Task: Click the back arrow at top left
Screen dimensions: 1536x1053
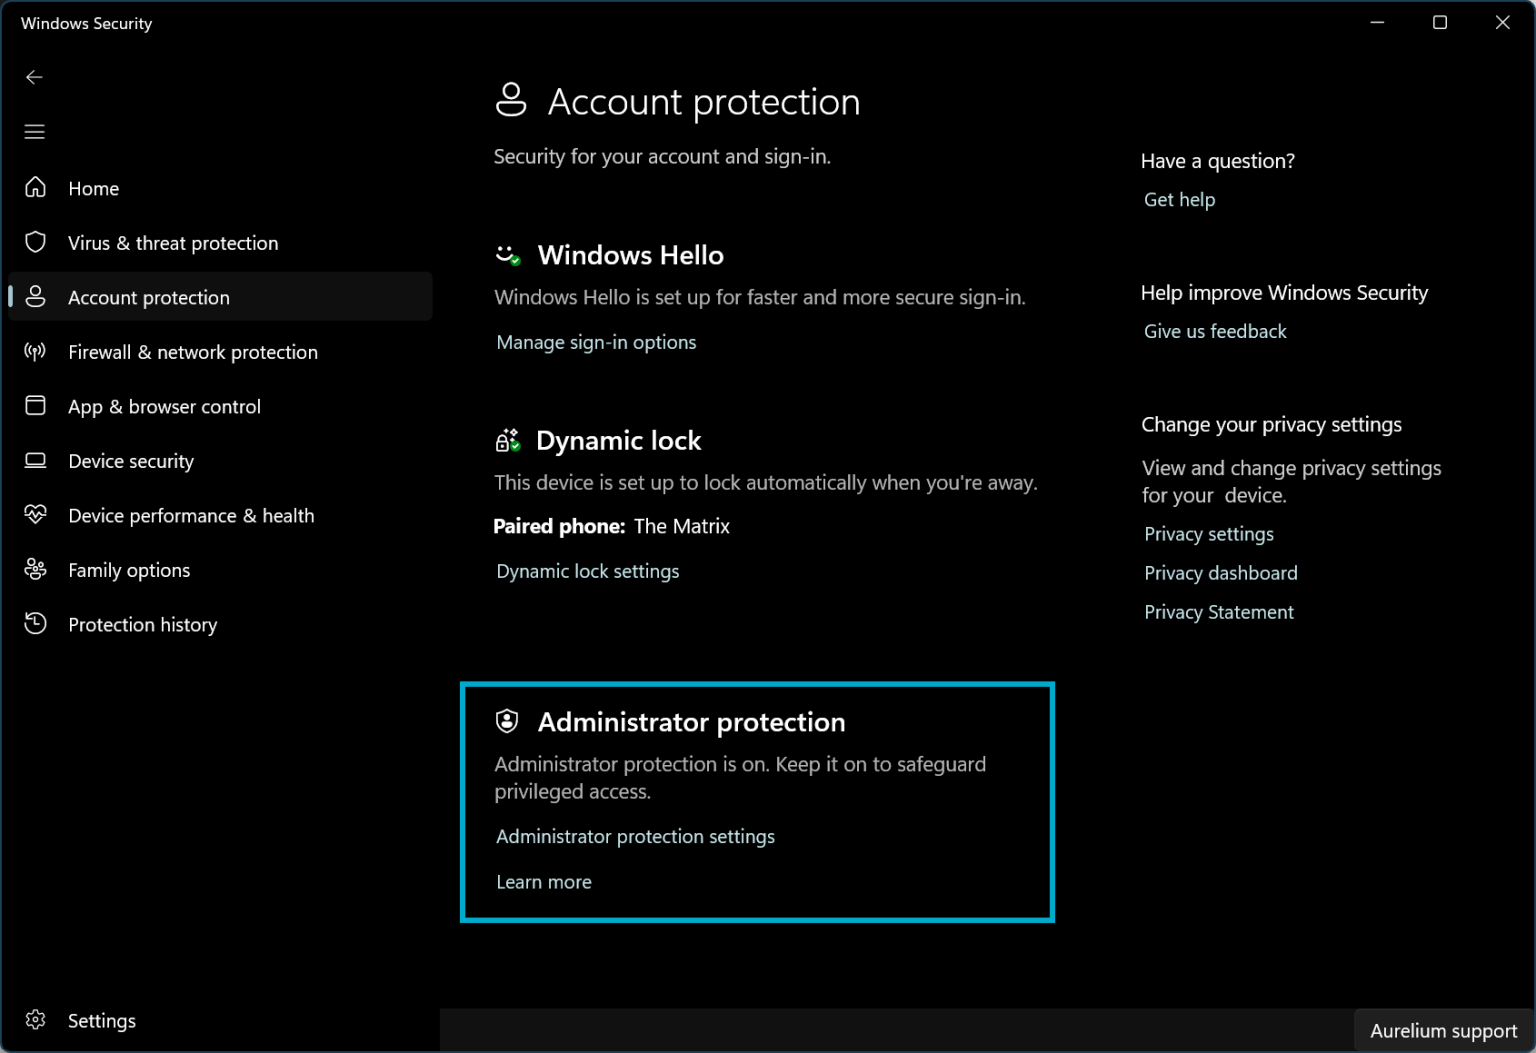Action: point(34,77)
